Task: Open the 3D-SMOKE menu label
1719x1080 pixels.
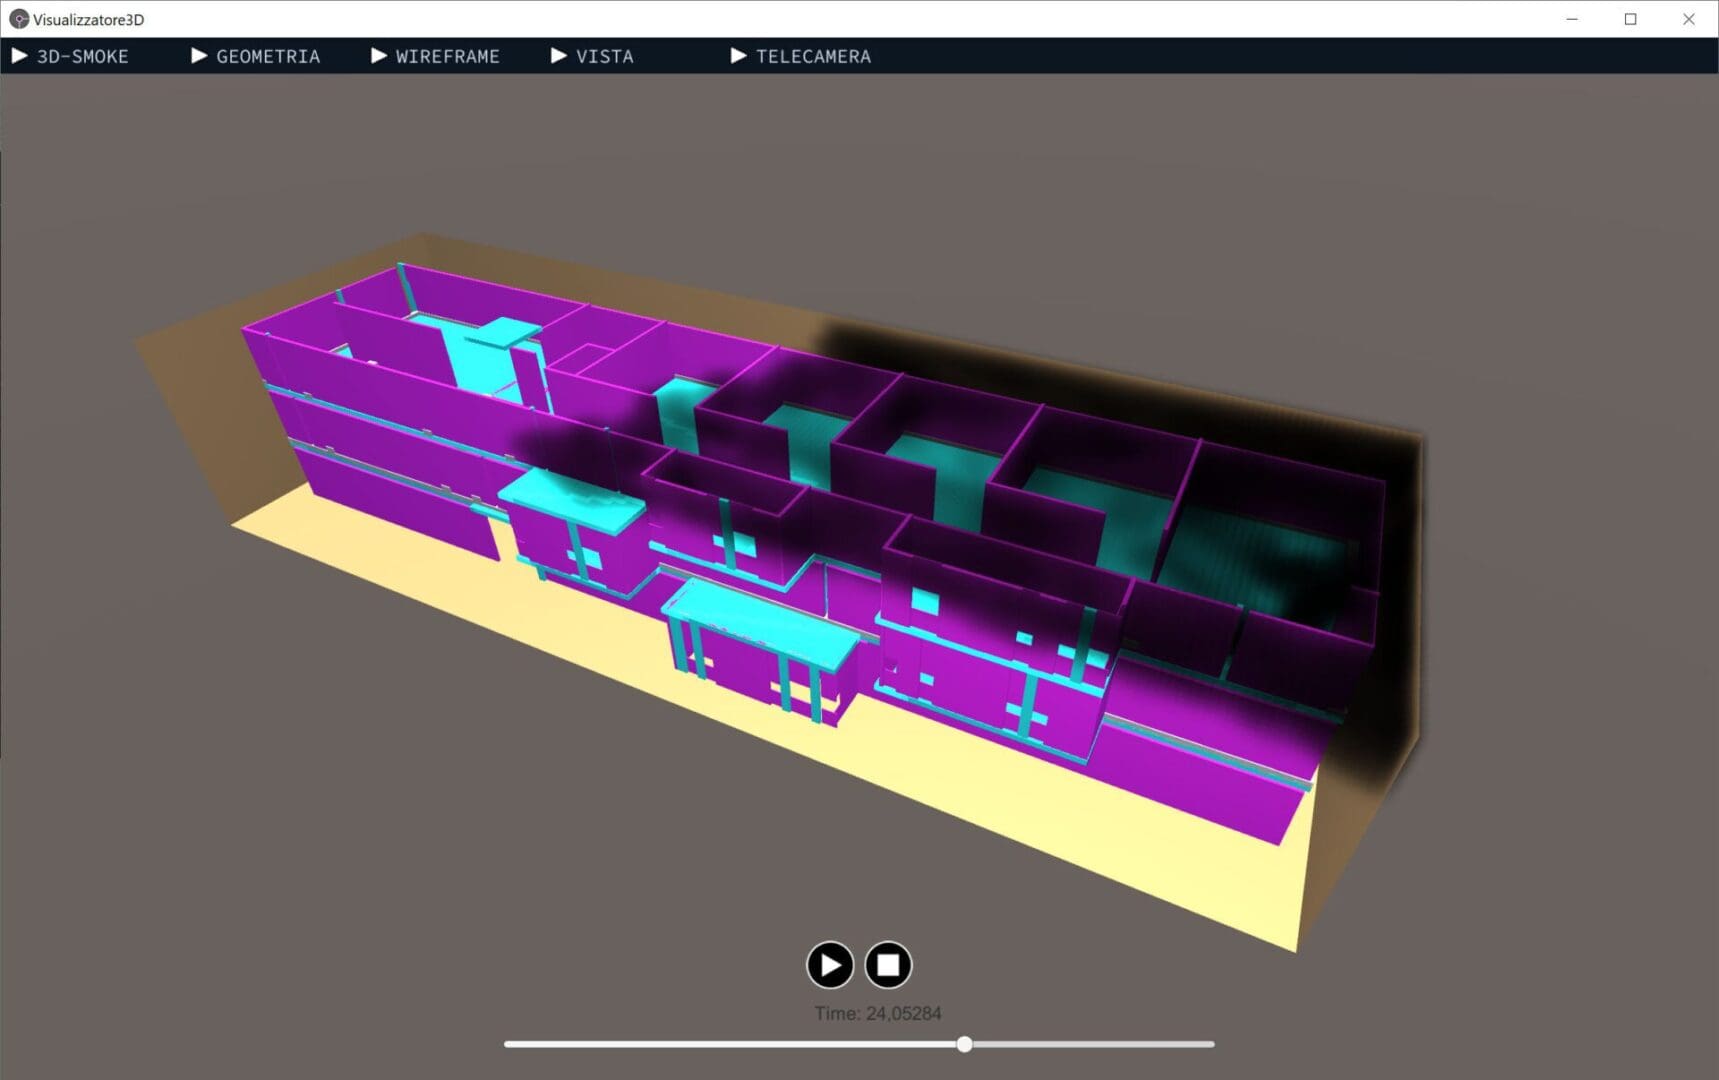Action: (x=82, y=57)
